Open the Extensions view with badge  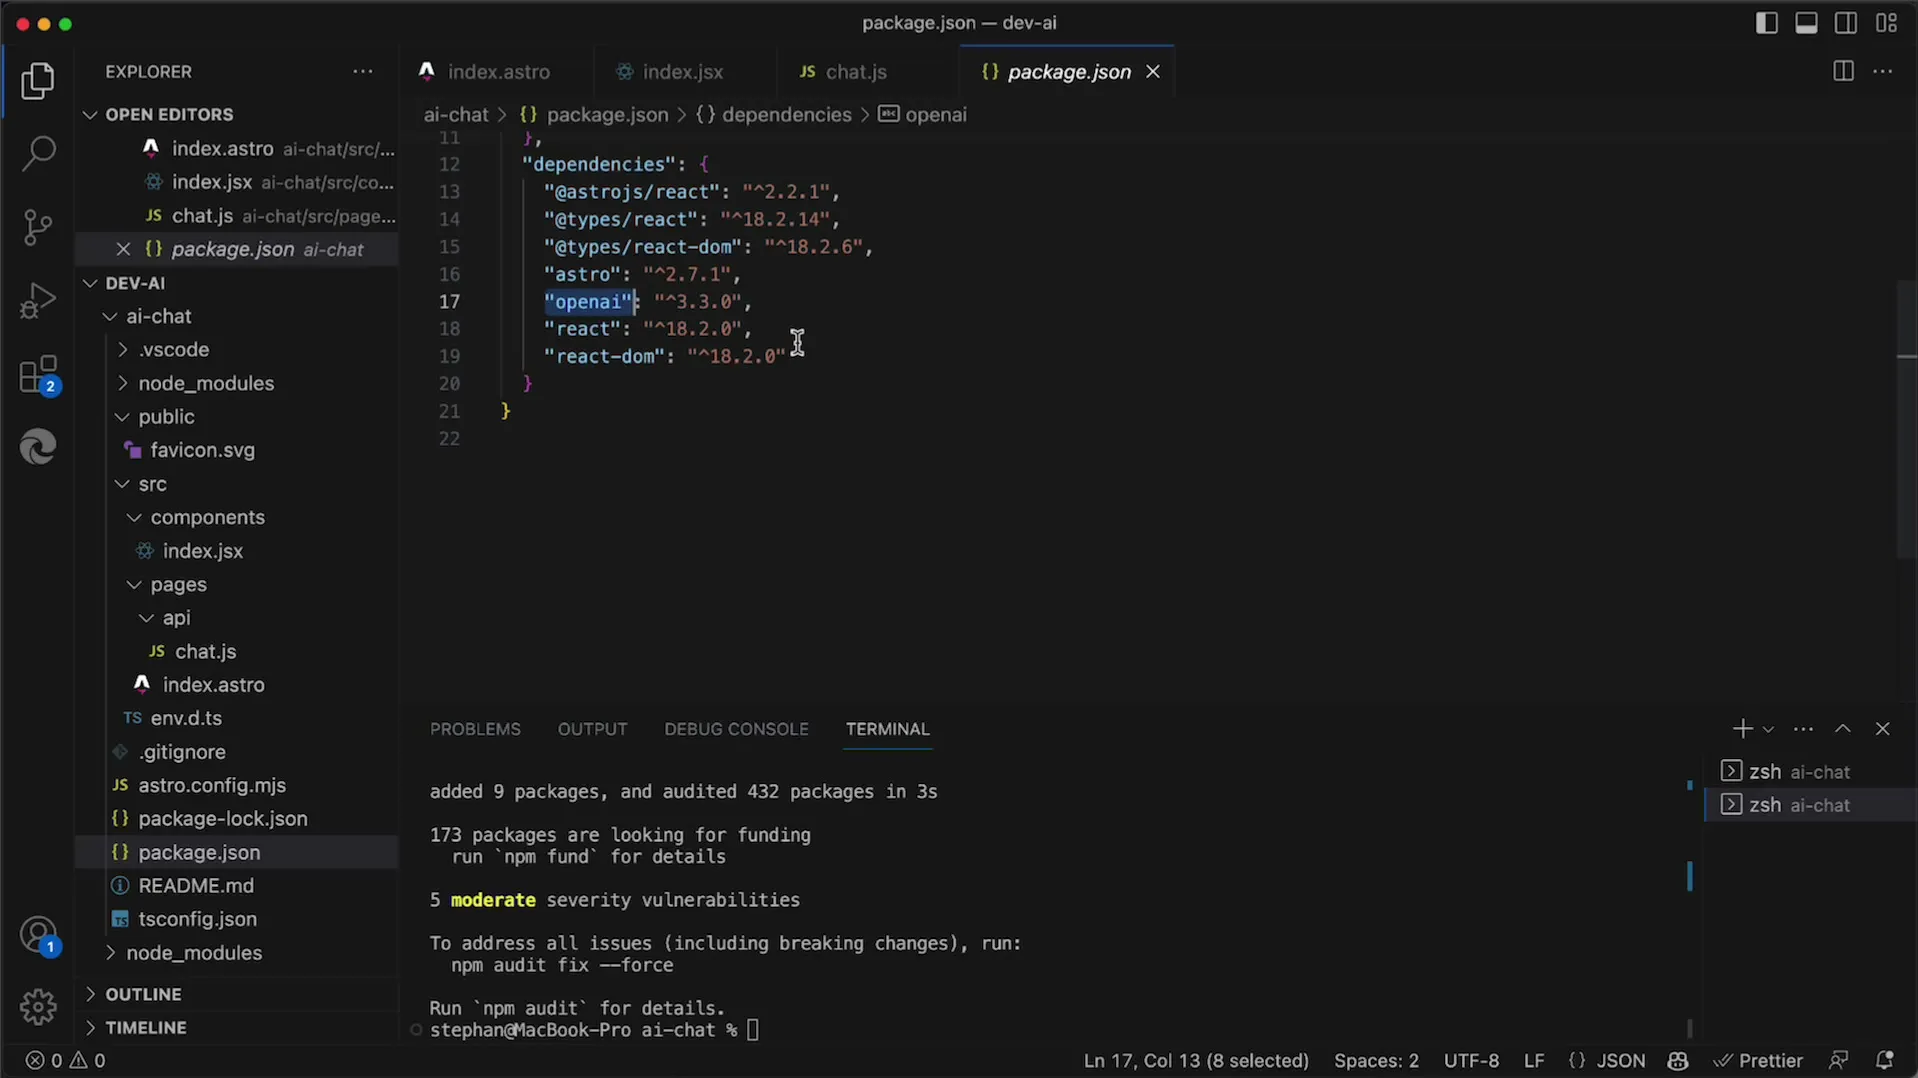coord(38,375)
